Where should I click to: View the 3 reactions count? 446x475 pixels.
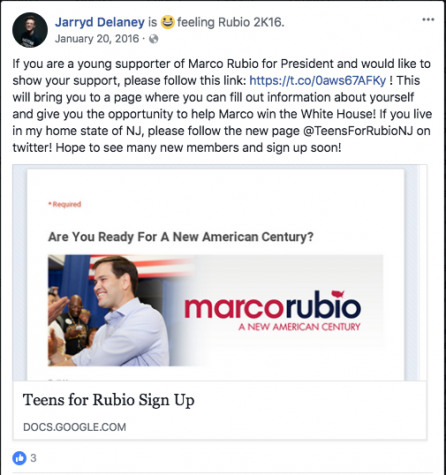pos(33,458)
